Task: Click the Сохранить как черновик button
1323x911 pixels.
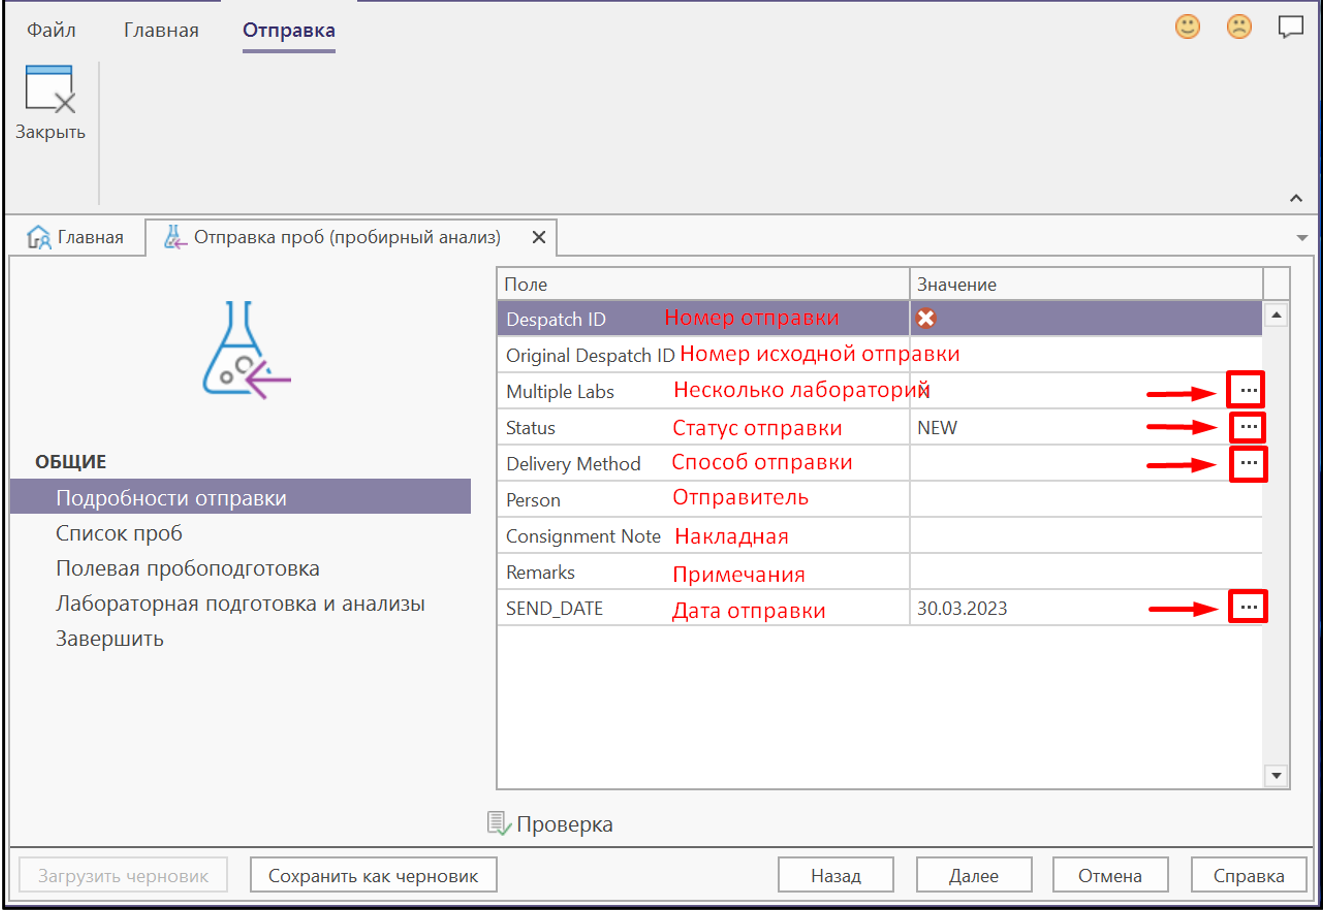Action: pyautogui.click(x=373, y=876)
